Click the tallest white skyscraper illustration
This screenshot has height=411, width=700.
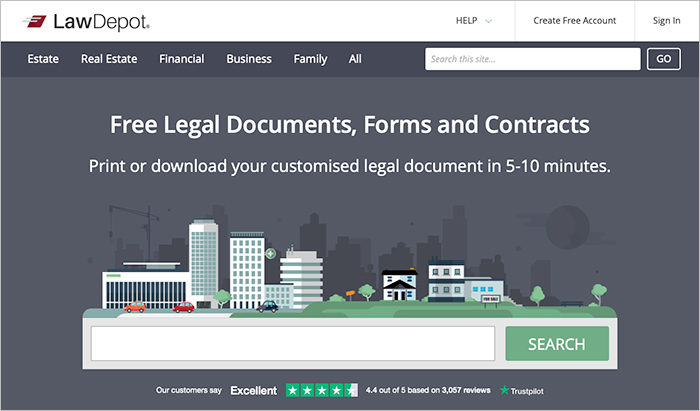[203, 260]
